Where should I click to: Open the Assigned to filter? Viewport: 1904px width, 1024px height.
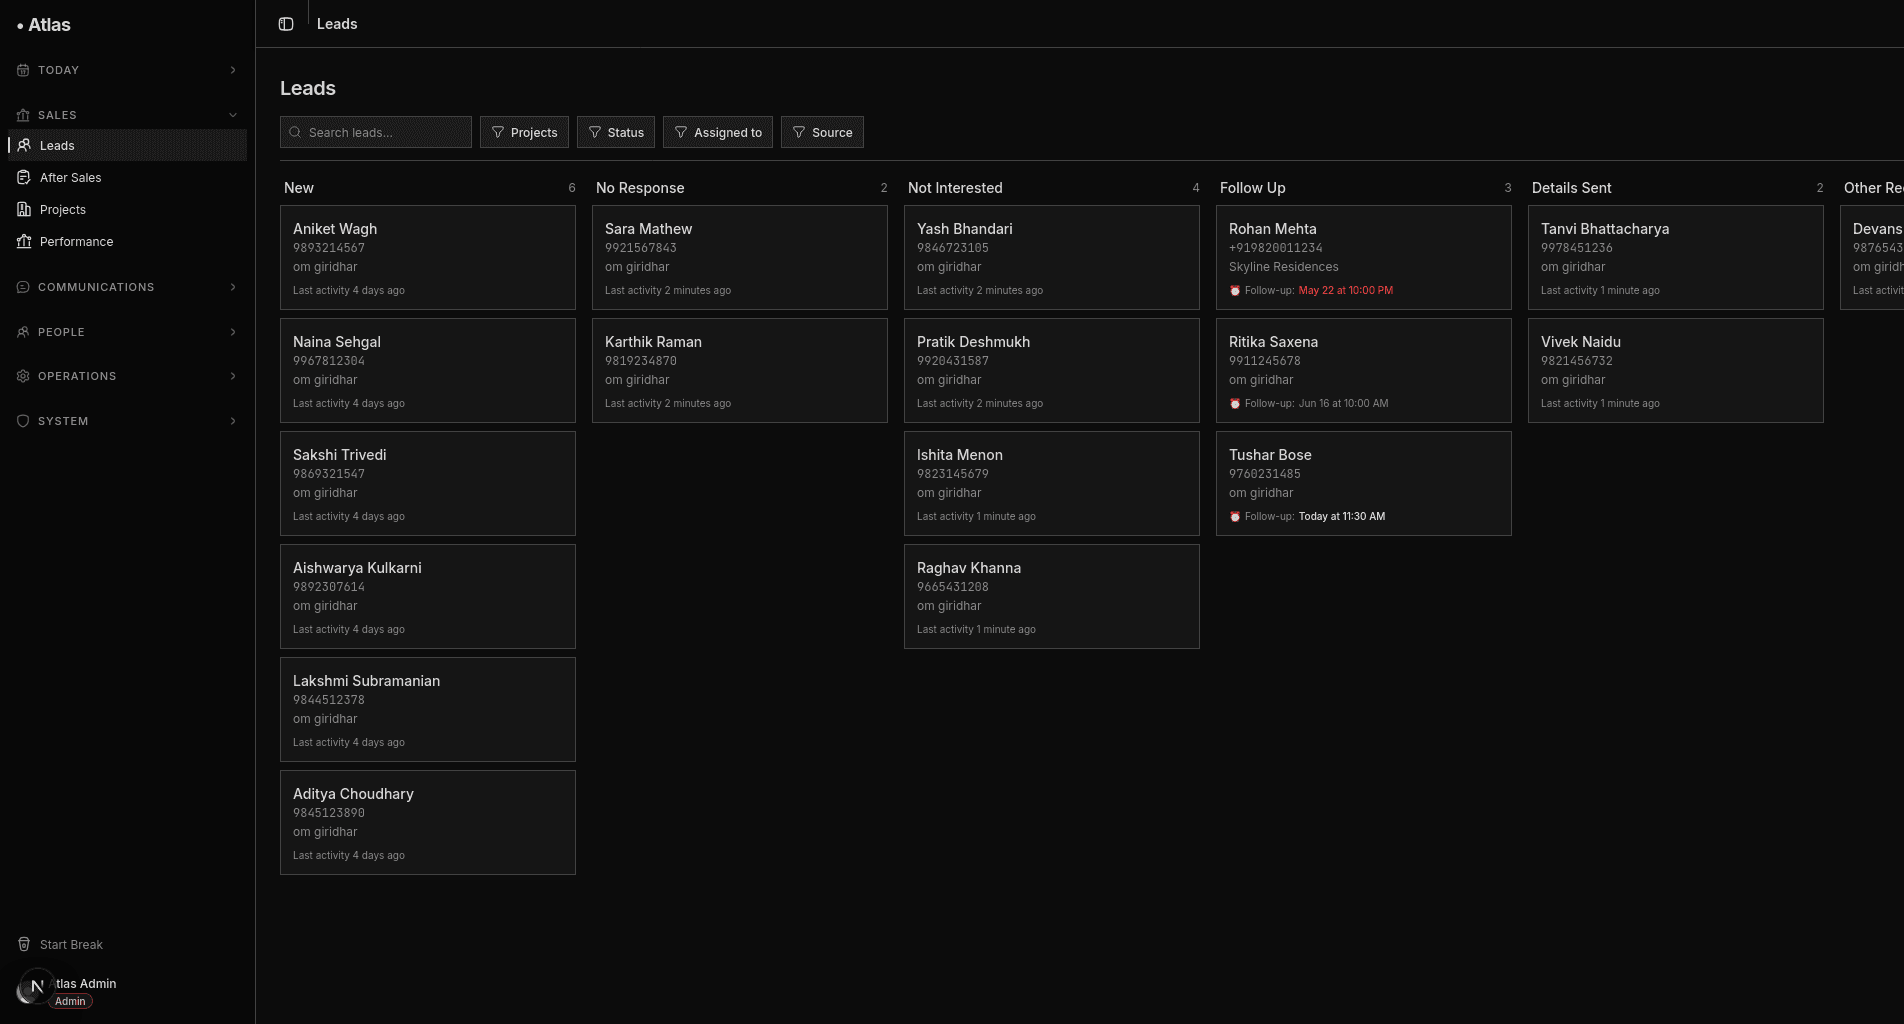pyautogui.click(x=718, y=132)
